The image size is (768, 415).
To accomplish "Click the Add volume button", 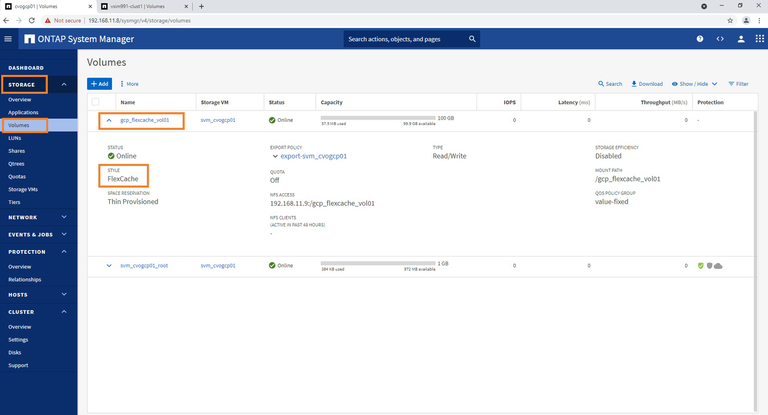I will pos(99,84).
